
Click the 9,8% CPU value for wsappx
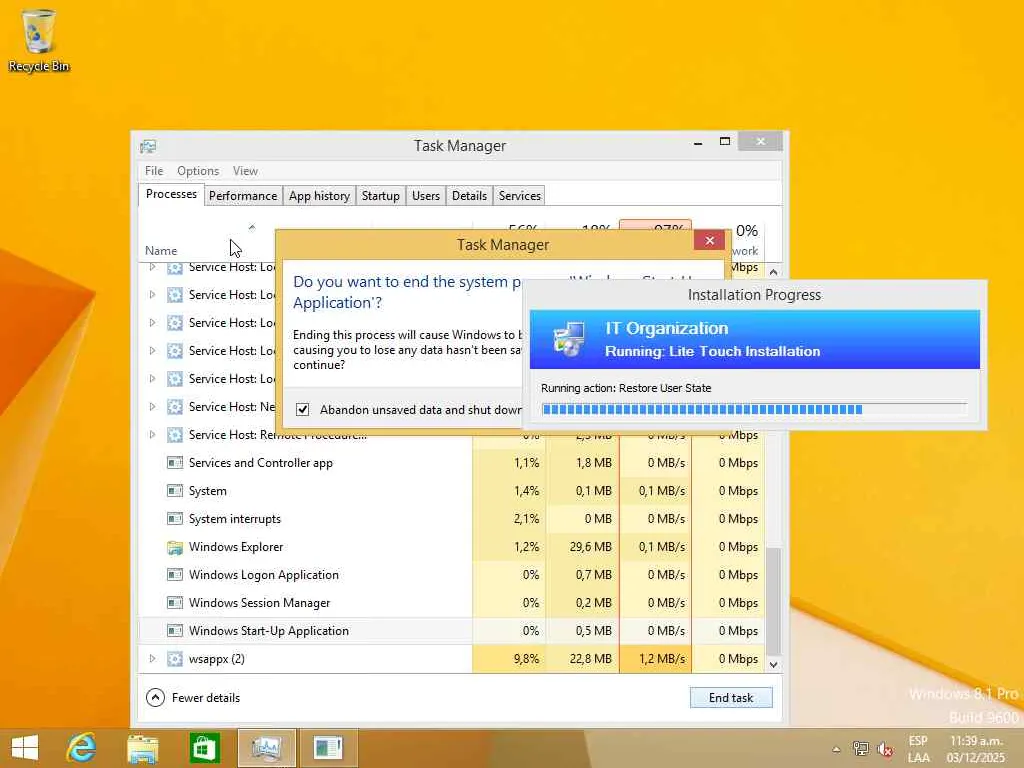(x=526, y=659)
